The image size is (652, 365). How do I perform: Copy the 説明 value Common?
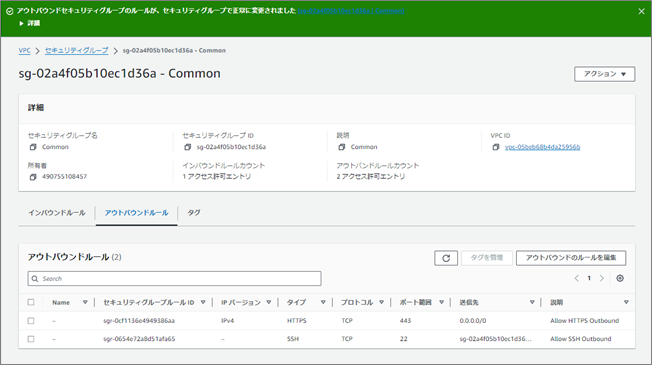pyautogui.click(x=342, y=147)
